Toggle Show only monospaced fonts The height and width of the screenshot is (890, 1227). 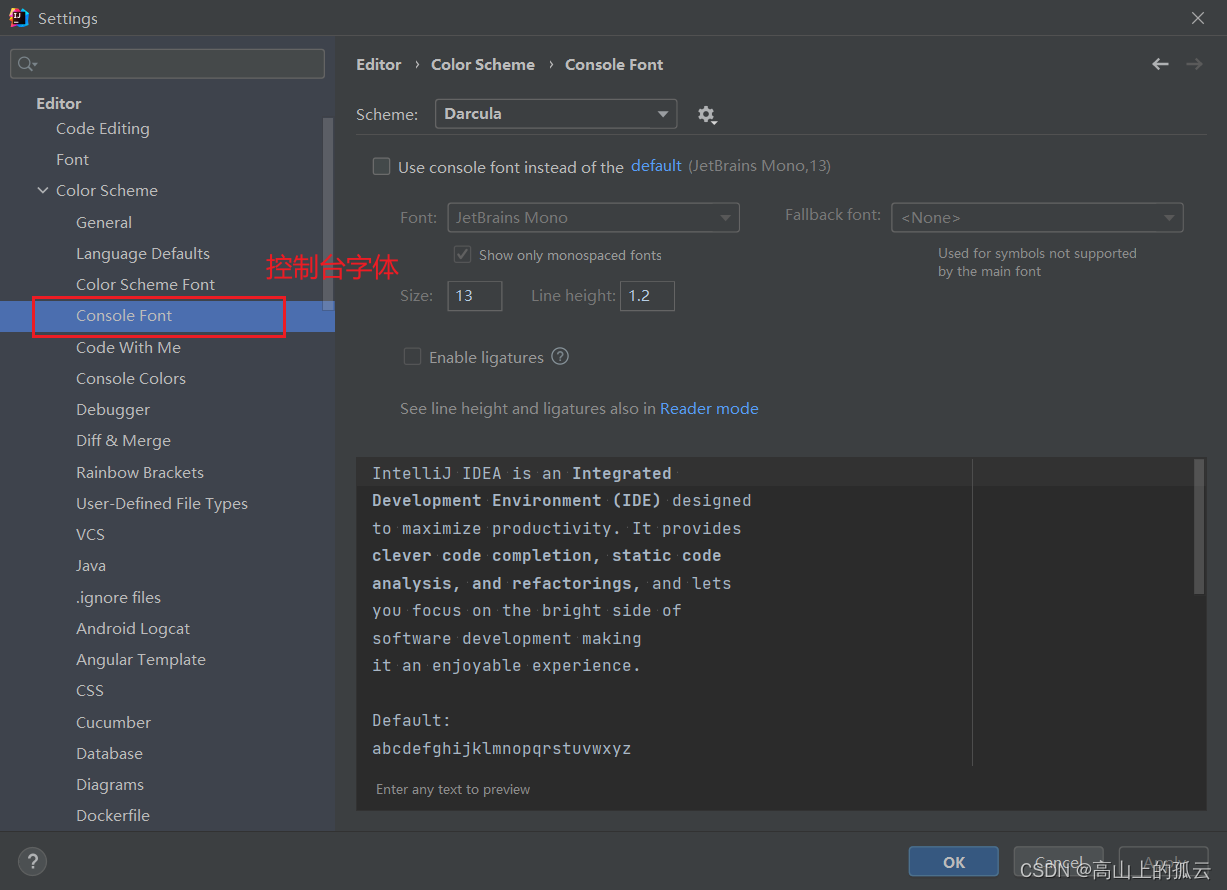click(462, 254)
